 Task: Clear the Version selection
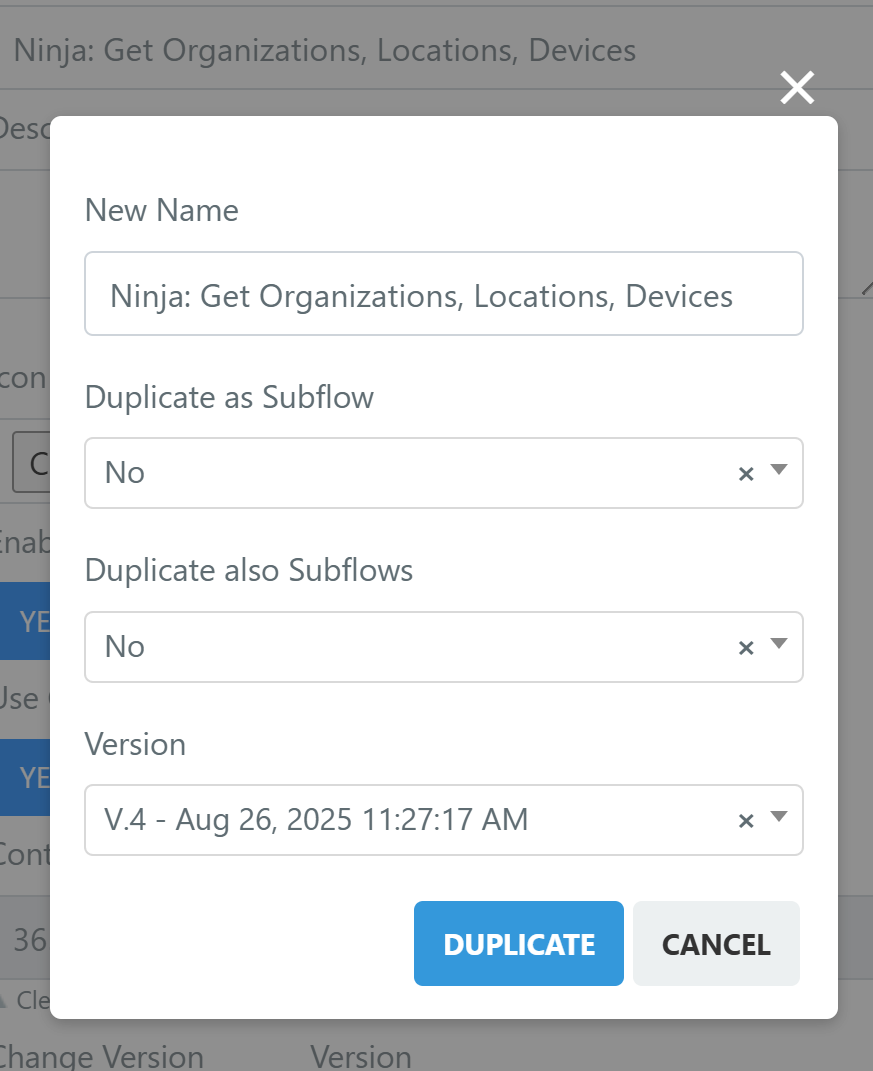point(746,820)
